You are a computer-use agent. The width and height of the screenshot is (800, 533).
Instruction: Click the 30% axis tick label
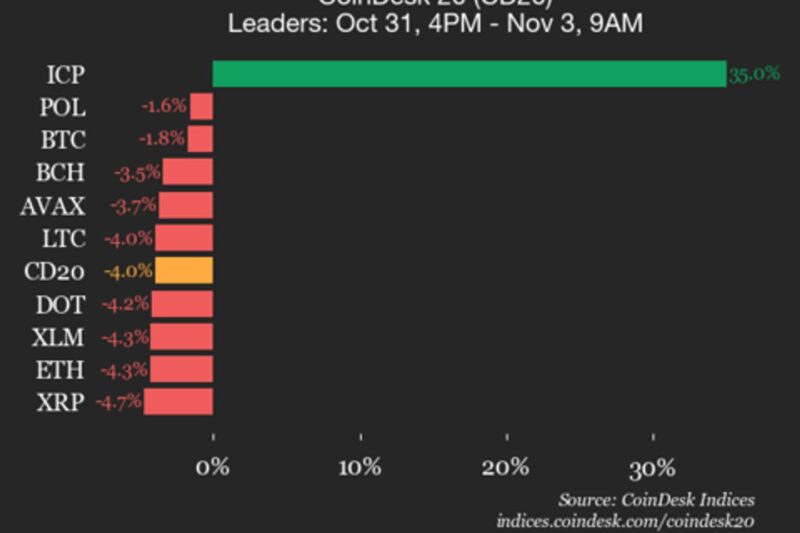tap(653, 467)
